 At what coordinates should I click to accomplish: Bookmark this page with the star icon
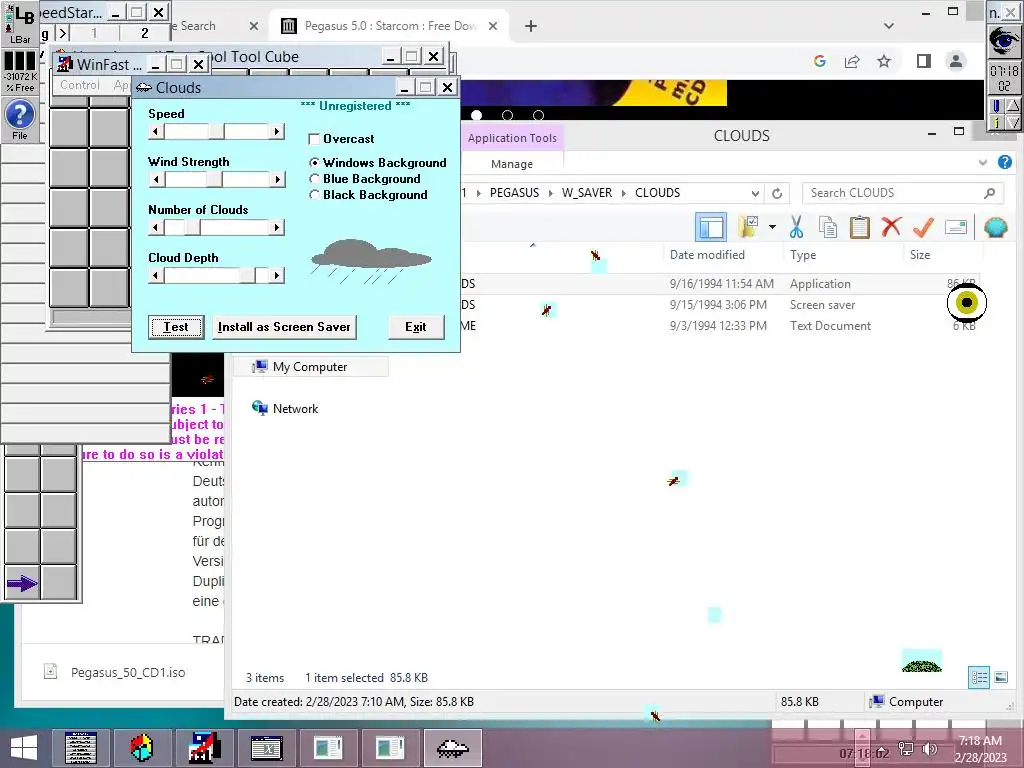pyautogui.click(x=884, y=61)
